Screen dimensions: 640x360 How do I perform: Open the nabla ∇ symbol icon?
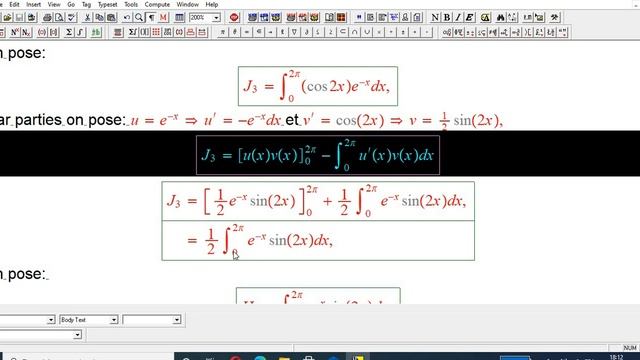pos(294,32)
